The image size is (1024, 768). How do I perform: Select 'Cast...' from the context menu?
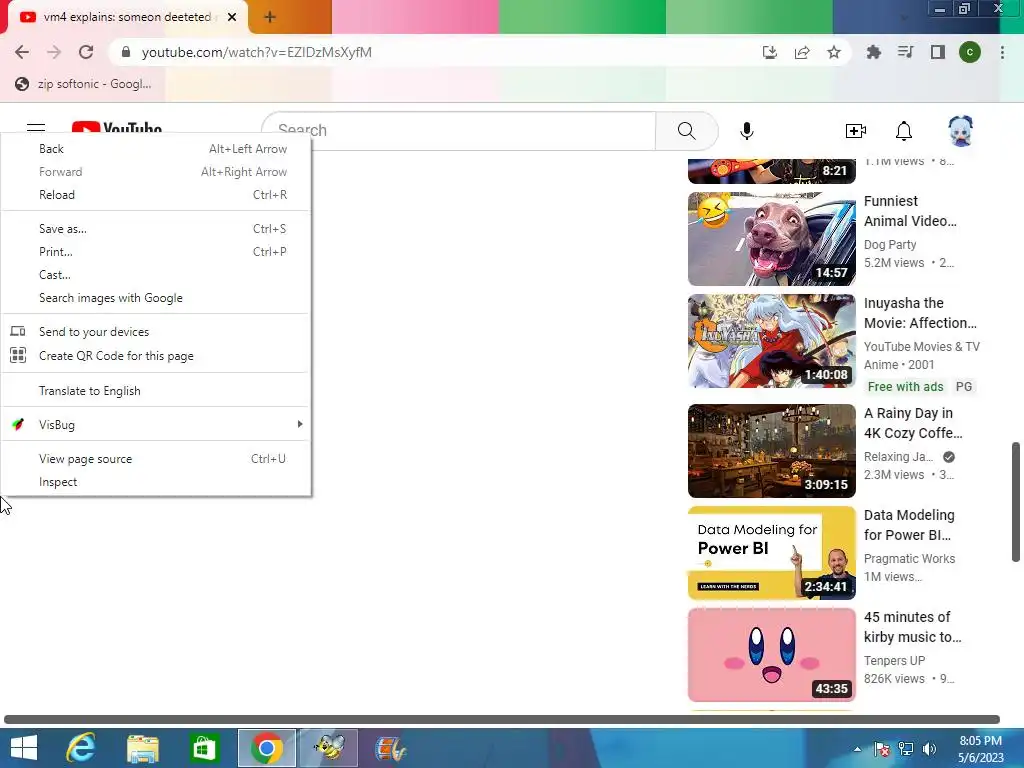pyautogui.click(x=156, y=275)
